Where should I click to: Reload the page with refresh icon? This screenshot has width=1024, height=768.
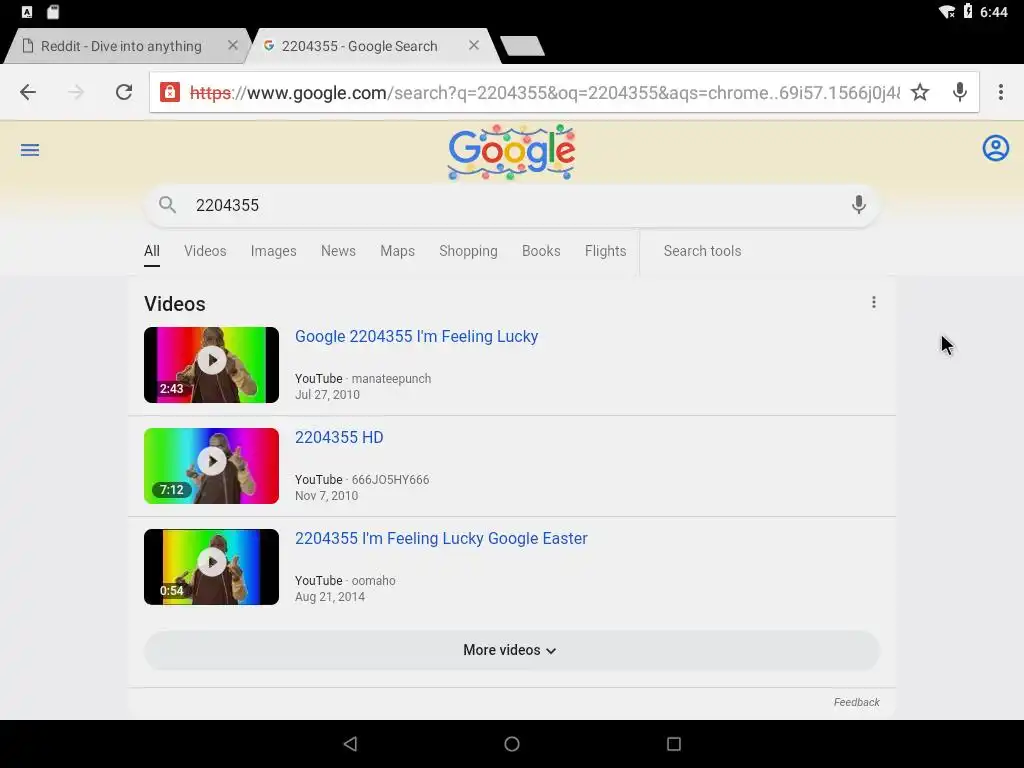124,92
